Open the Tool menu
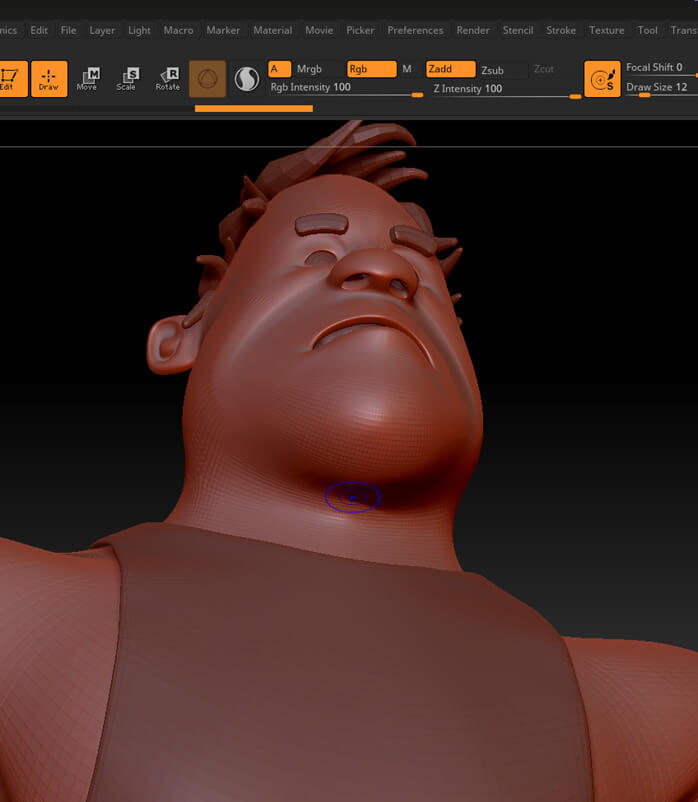 (647, 30)
